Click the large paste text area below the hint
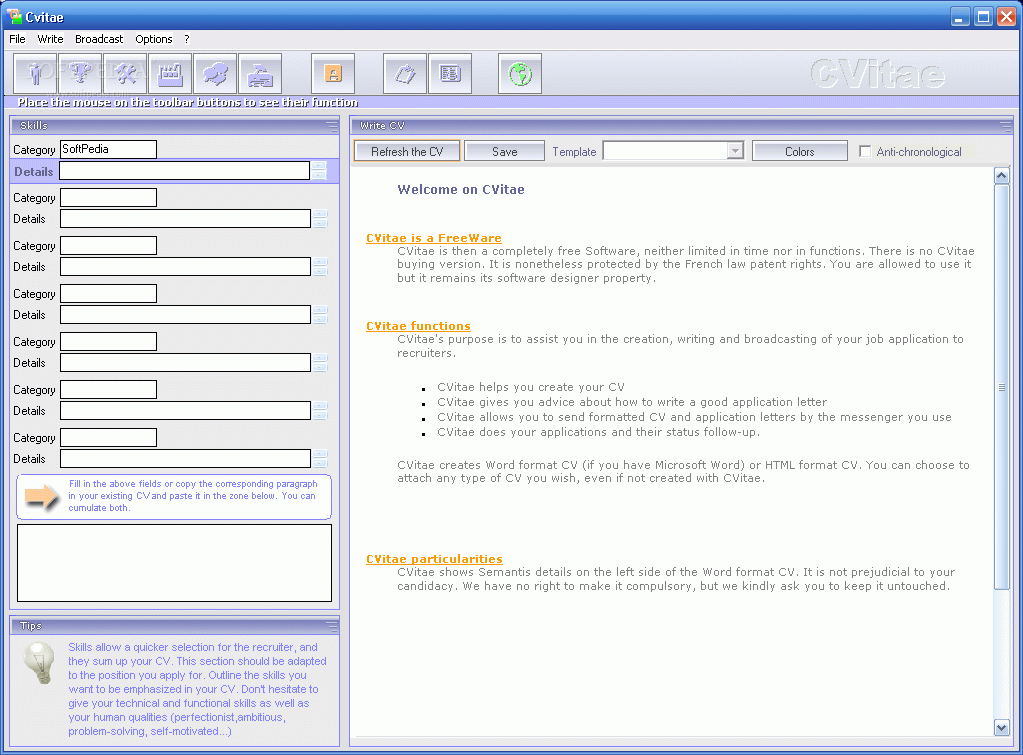Image resolution: width=1023 pixels, height=755 pixels. pos(174,563)
